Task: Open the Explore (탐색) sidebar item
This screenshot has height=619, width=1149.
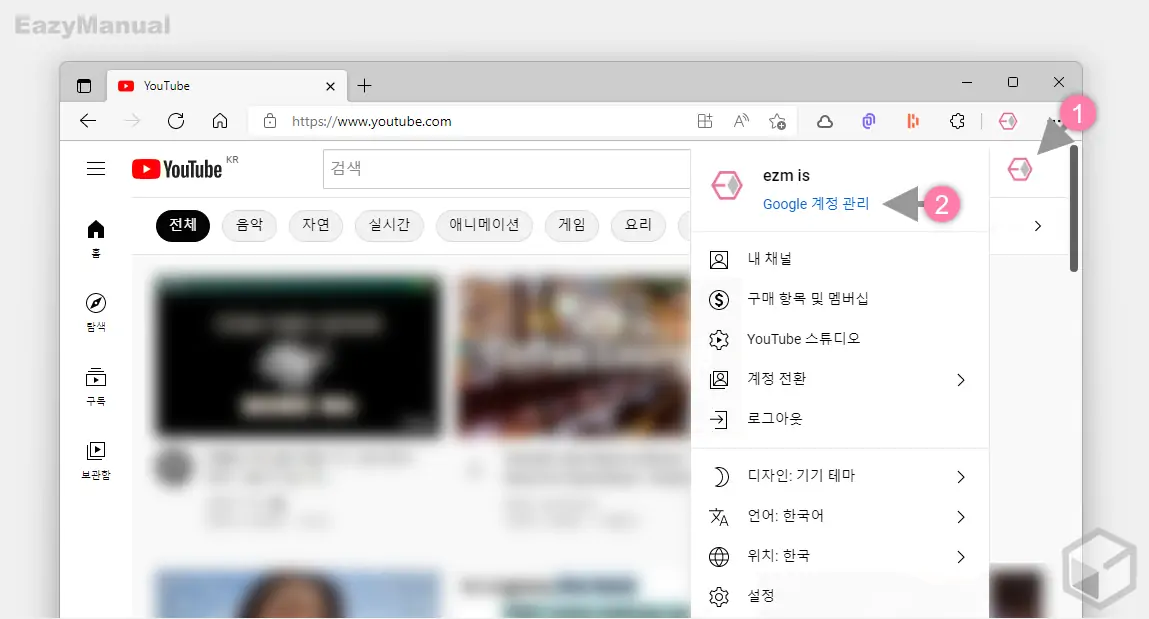Action: tap(96, 313)
